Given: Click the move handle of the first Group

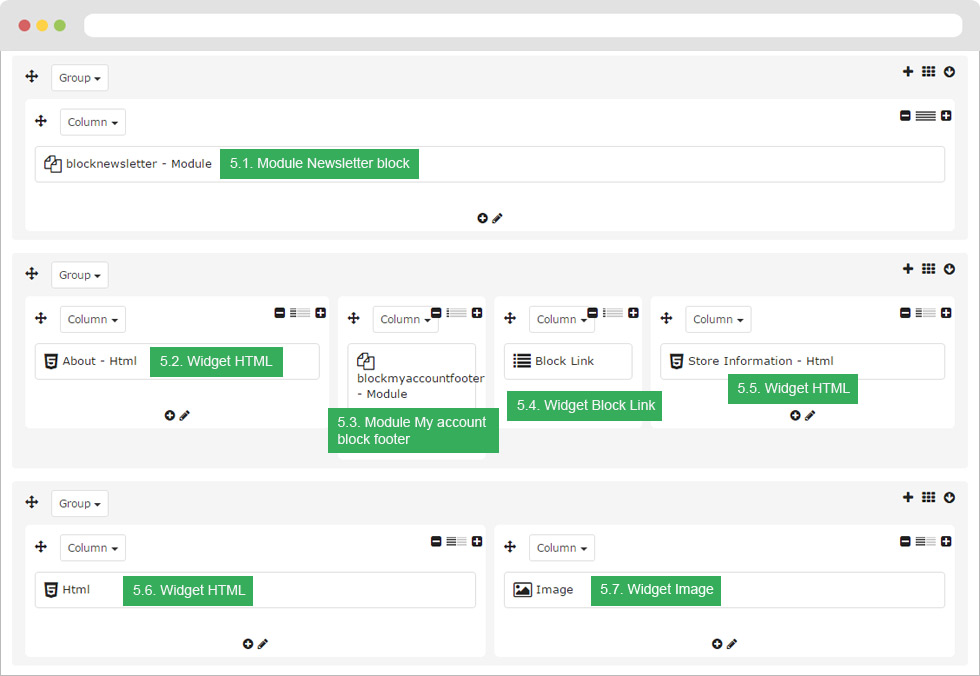Looking at the screenshot, I should point(32,77).
